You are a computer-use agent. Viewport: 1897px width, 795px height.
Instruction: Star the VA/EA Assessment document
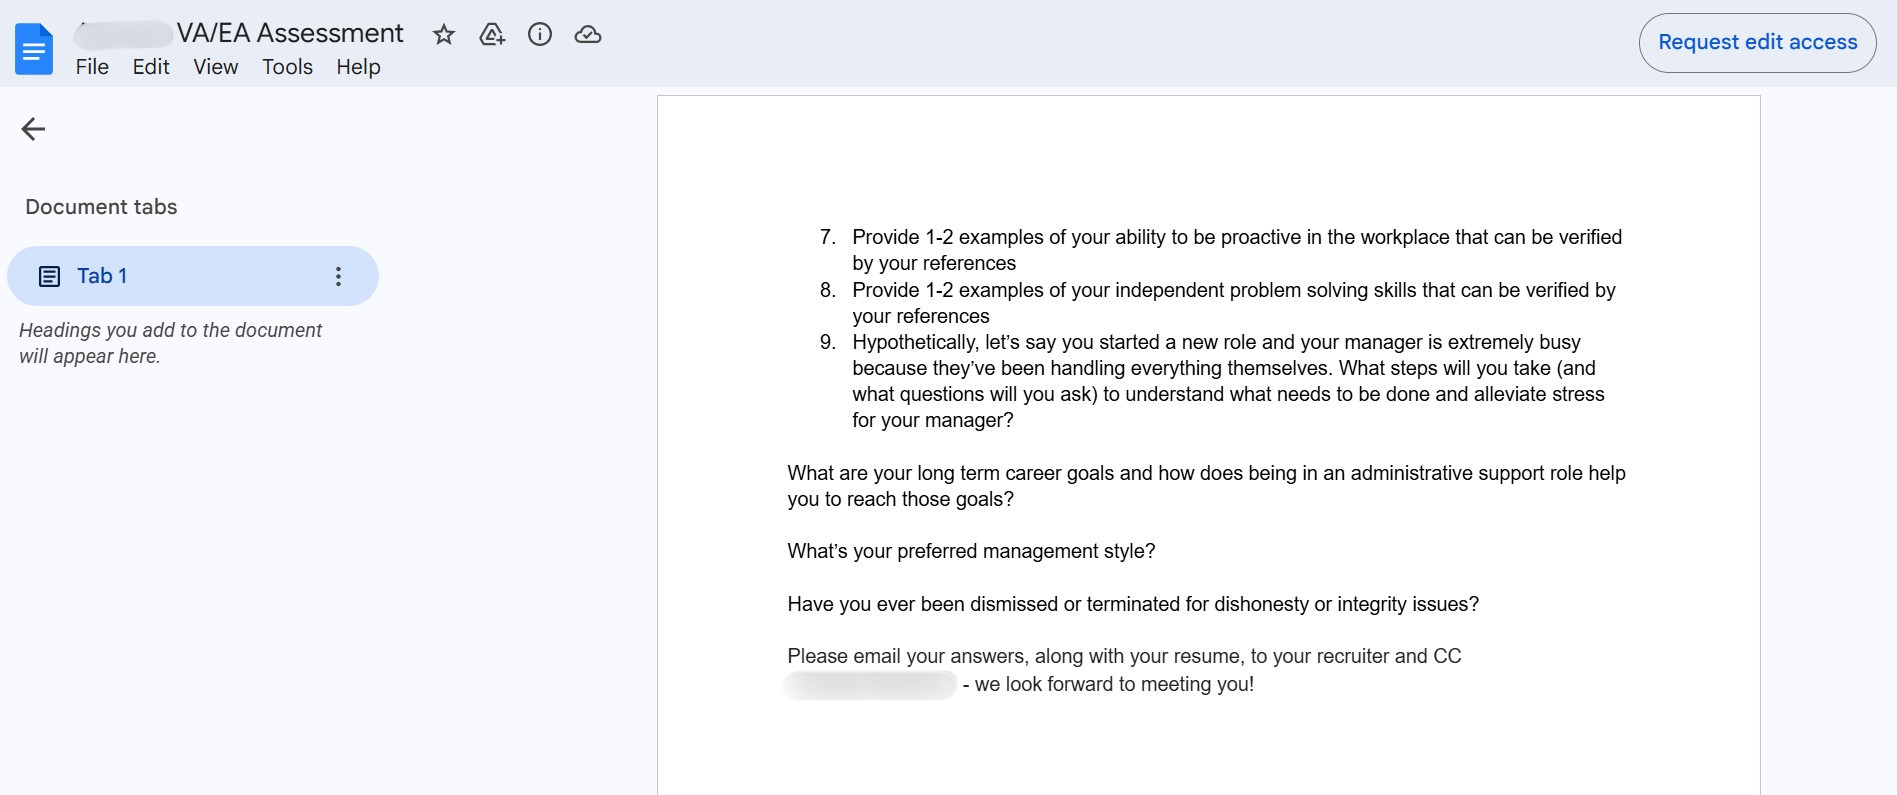(x=444, y=35)
